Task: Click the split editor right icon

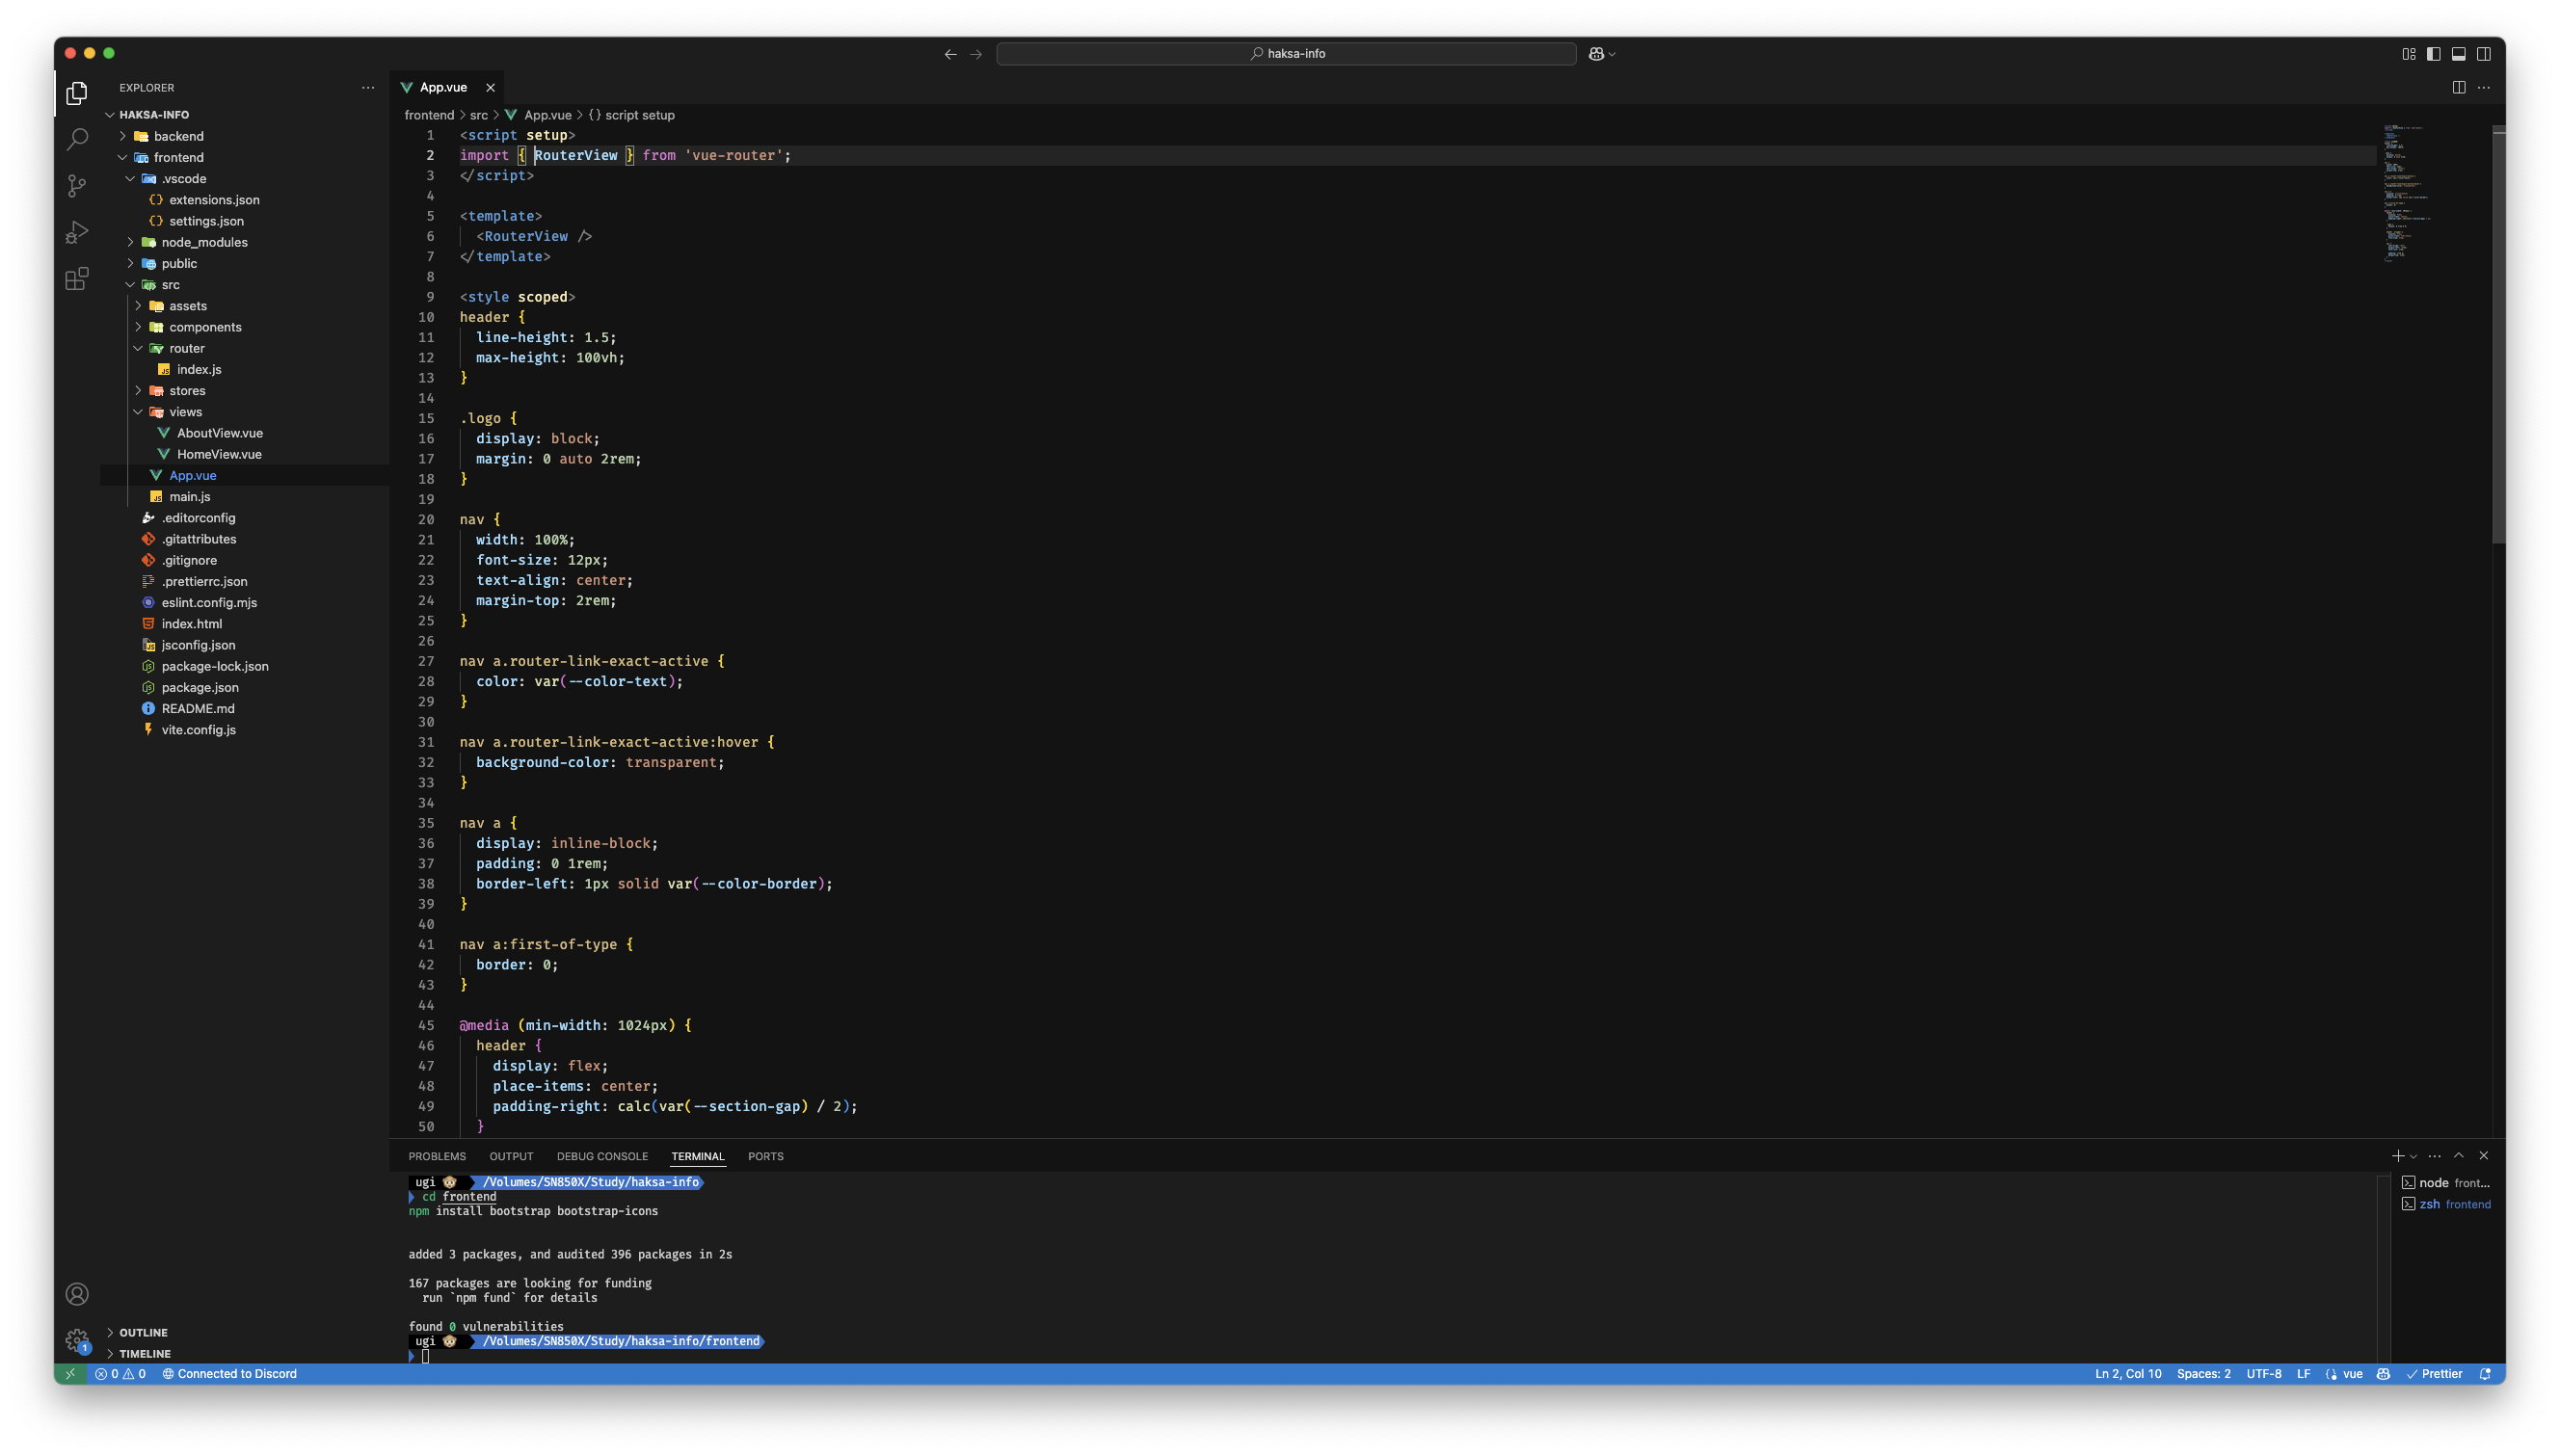Action: point(2458,88)
